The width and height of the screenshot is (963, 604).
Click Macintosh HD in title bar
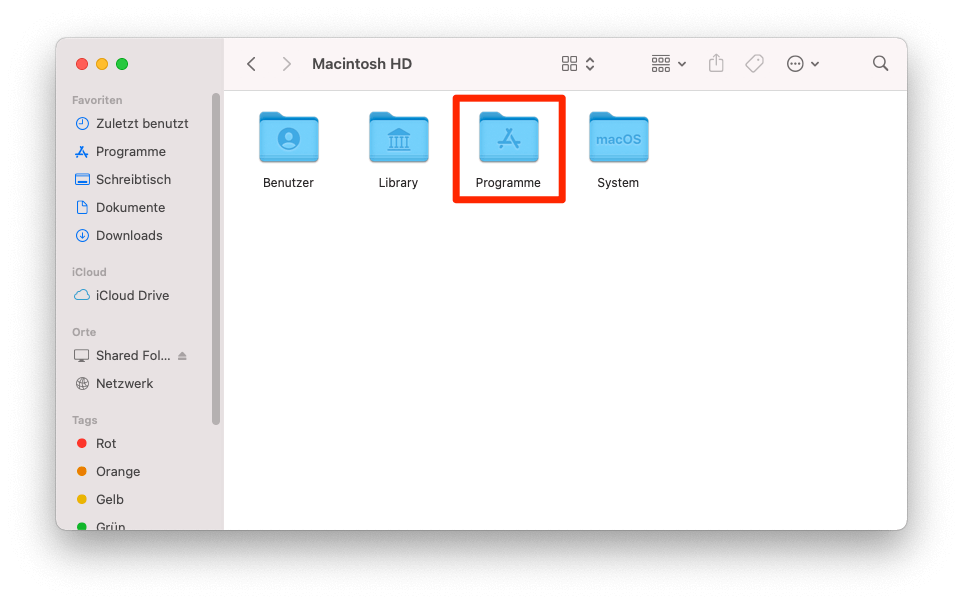coord(361,63)
